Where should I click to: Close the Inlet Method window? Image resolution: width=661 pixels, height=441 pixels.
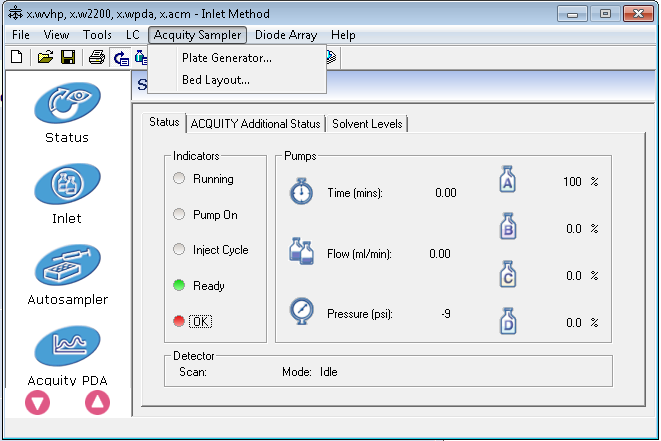638,14
